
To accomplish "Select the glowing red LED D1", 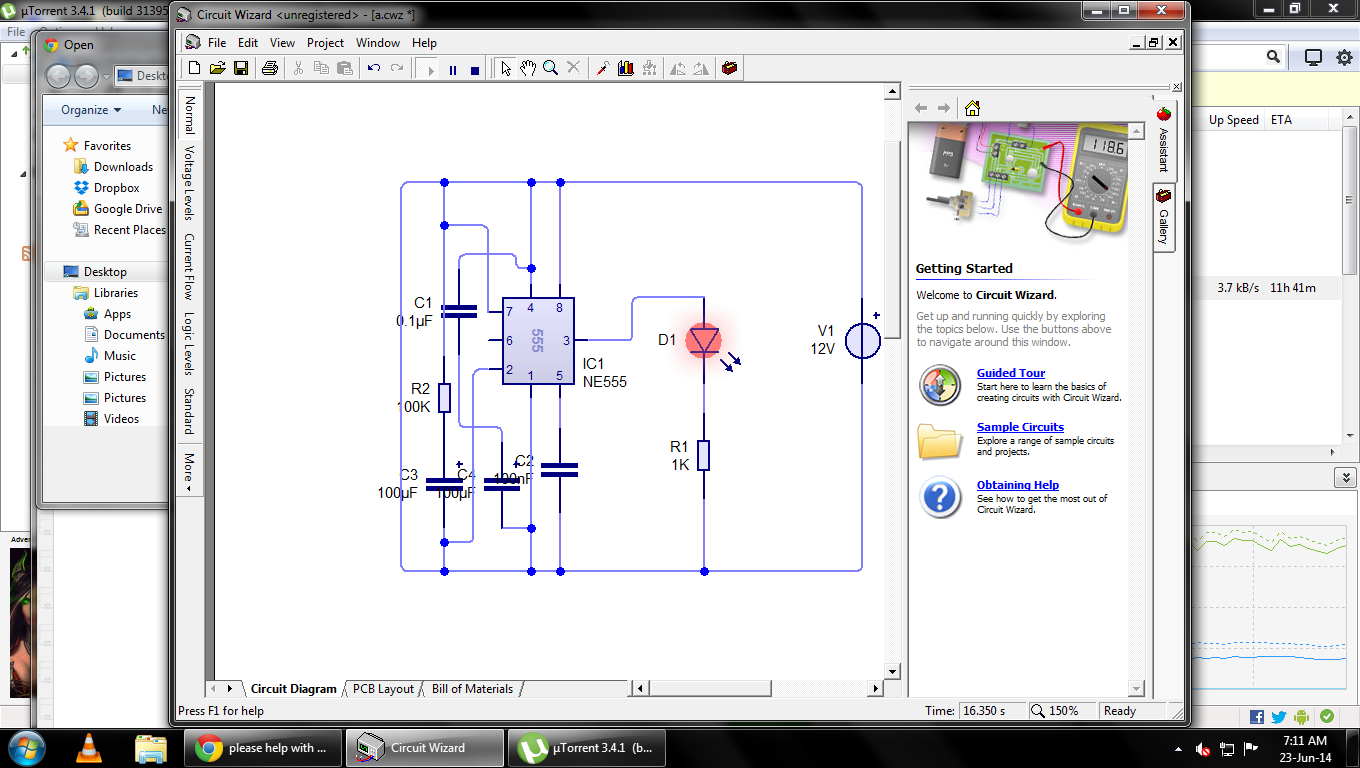I will [704, 340].
